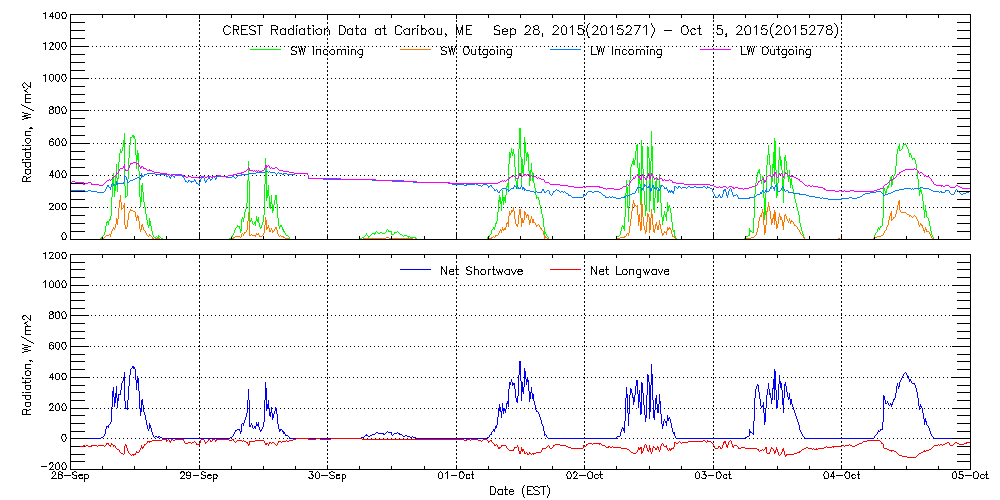Viewport: 1000px width, 500px height.
Task: Select the 'LW Outgoing' legend label
Action: 775,51
